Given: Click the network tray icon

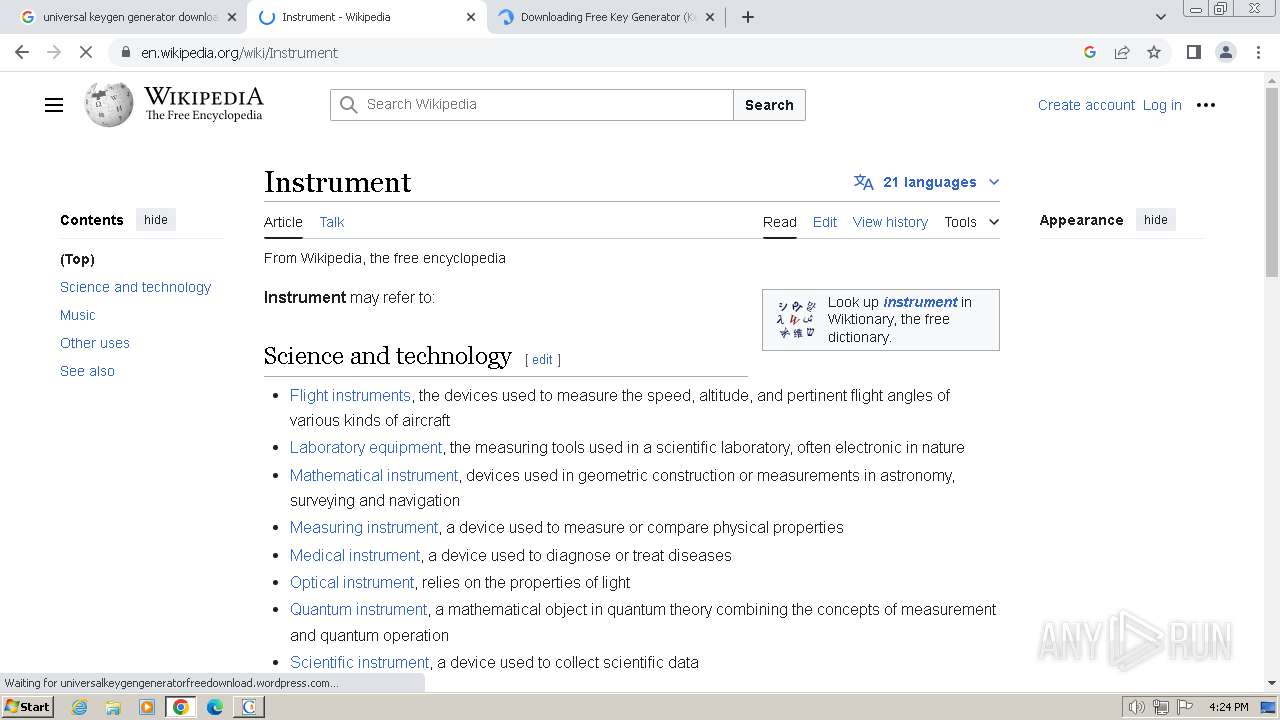Looking at the screenshot, I should click(x=1161, y=707).
